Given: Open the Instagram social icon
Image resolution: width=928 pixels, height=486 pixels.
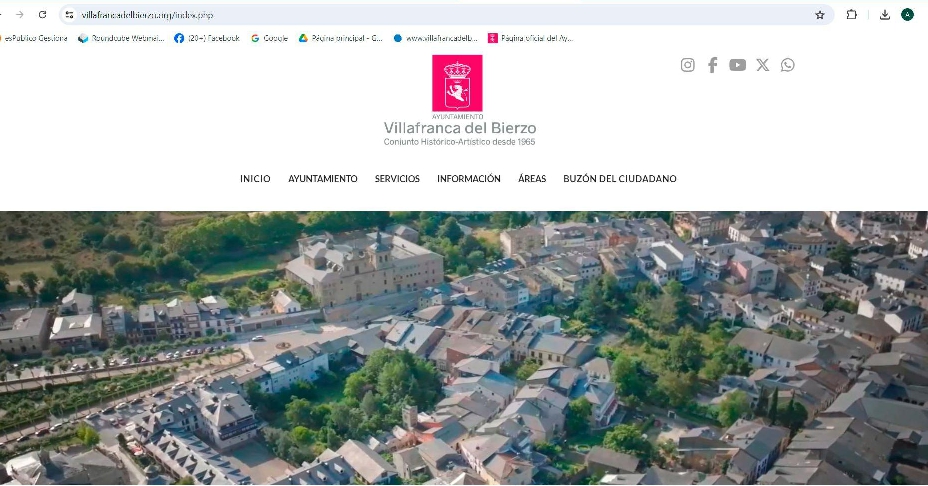Looking at the screenshot, I should point(688,65).
